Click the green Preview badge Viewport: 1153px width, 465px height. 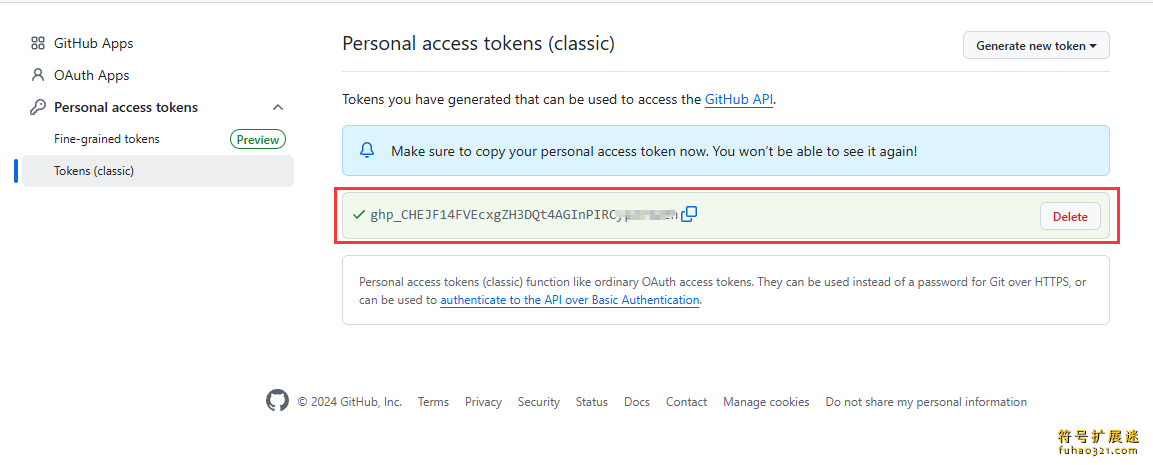(x=258, y=139)
